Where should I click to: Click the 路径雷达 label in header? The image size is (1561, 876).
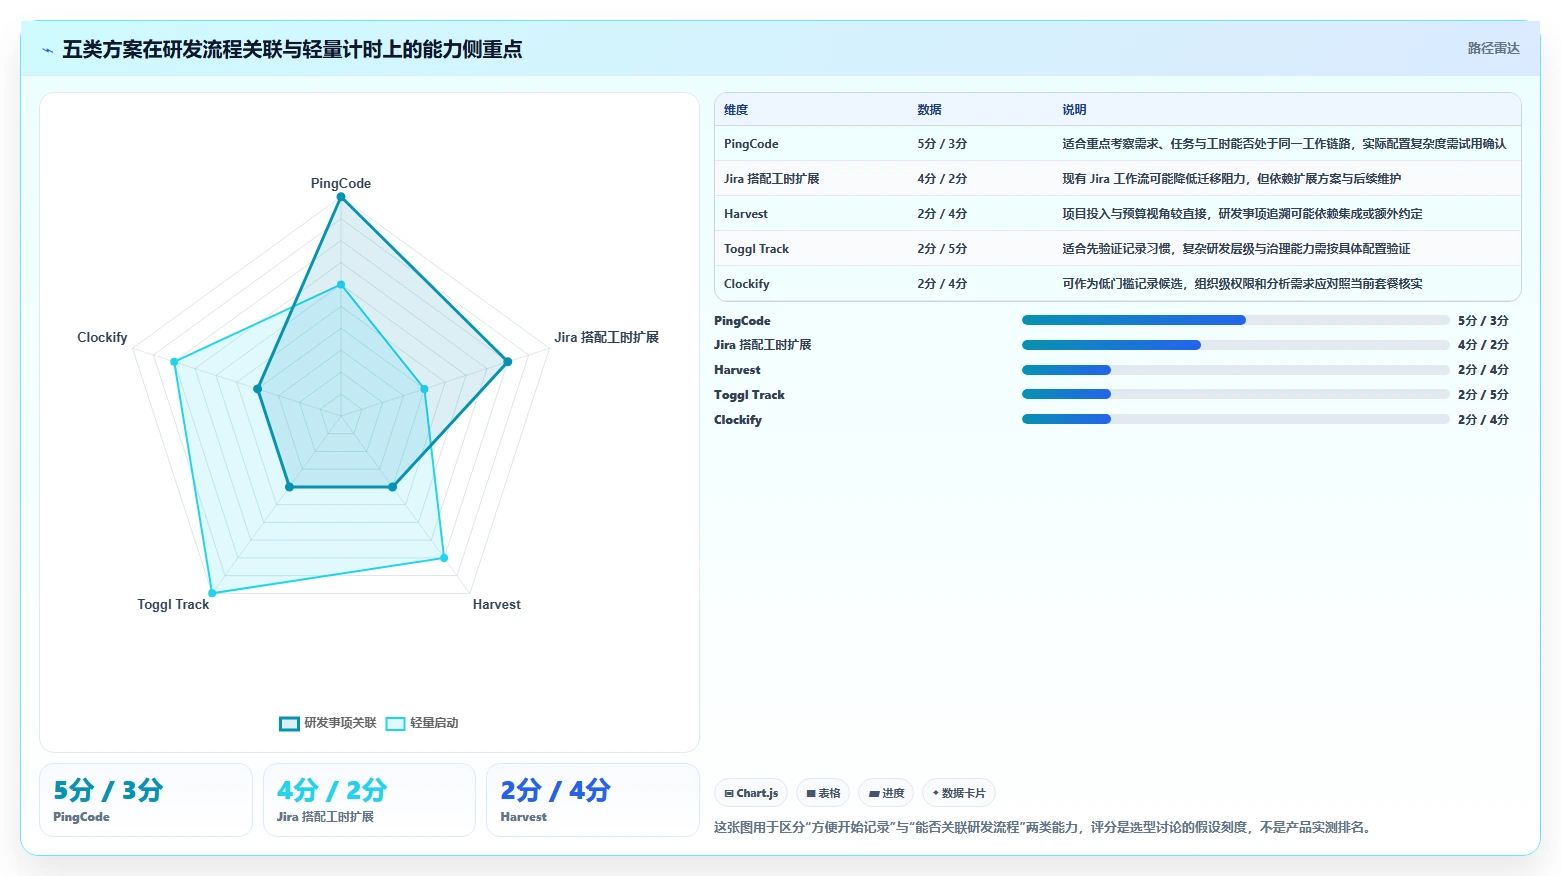click(1493, 48)
